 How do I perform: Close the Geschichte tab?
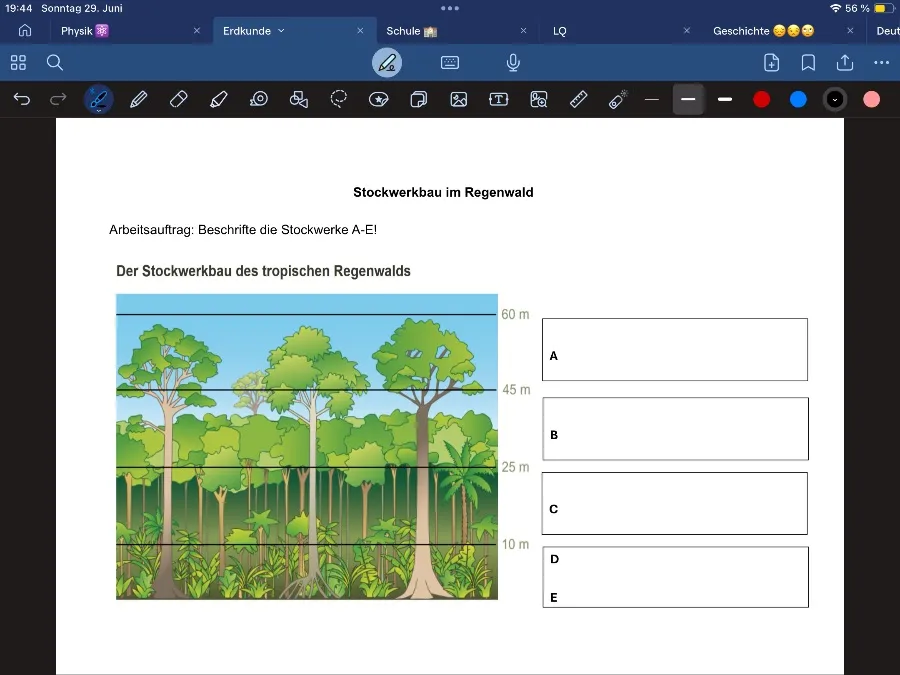click(x=850, y=30)
